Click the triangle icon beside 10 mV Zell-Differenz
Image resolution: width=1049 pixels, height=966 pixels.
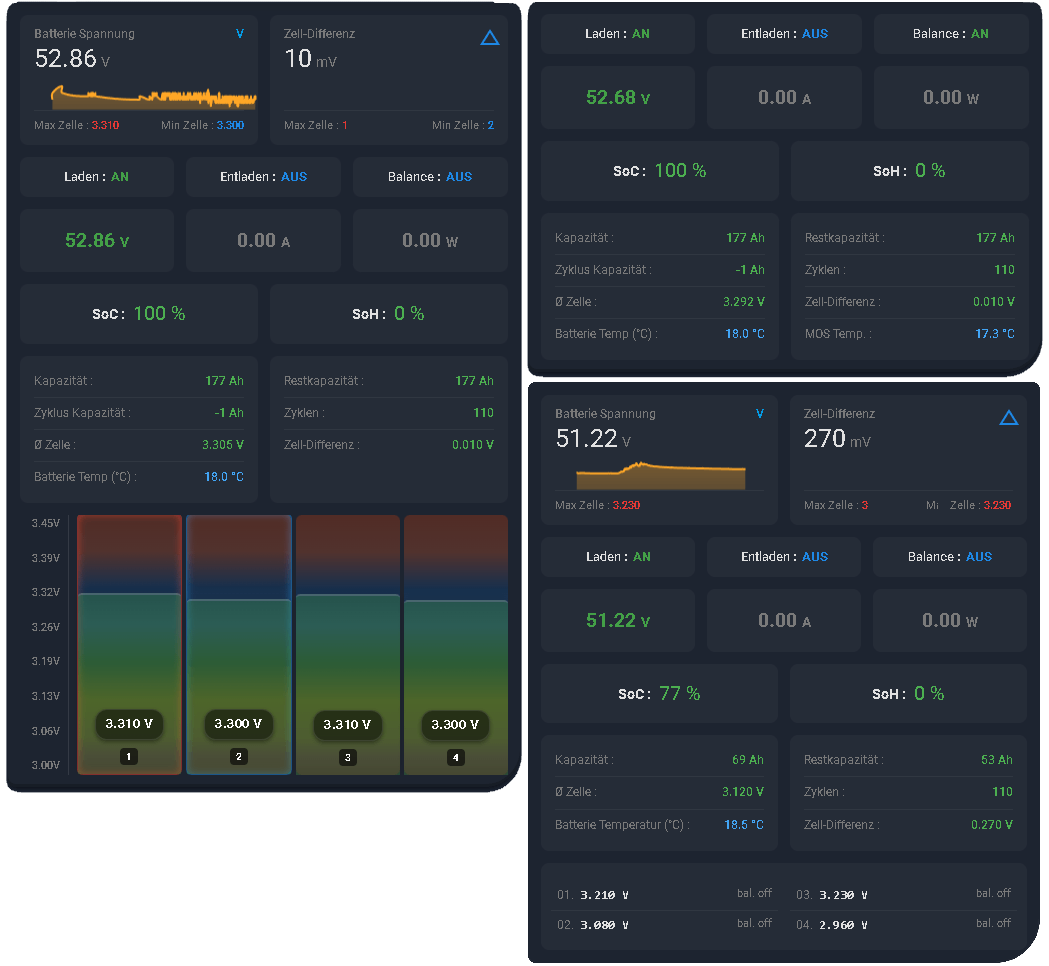(489, 38)
